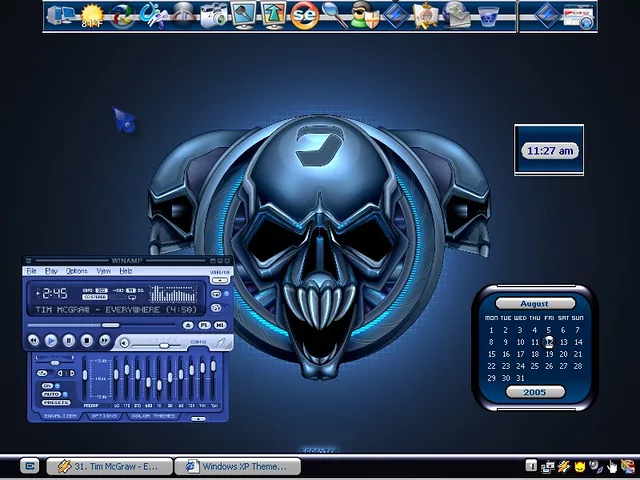Toggle Winamp repeat button
640x480 pixels.
click(216, 293)
